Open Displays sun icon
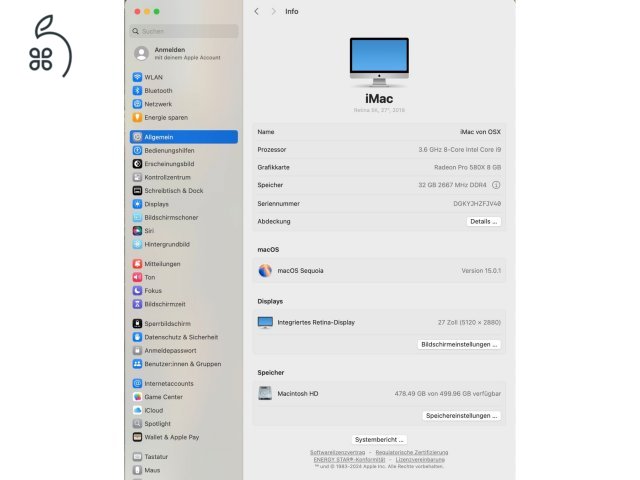The image size is (640, 480). (x=138, y=204)
